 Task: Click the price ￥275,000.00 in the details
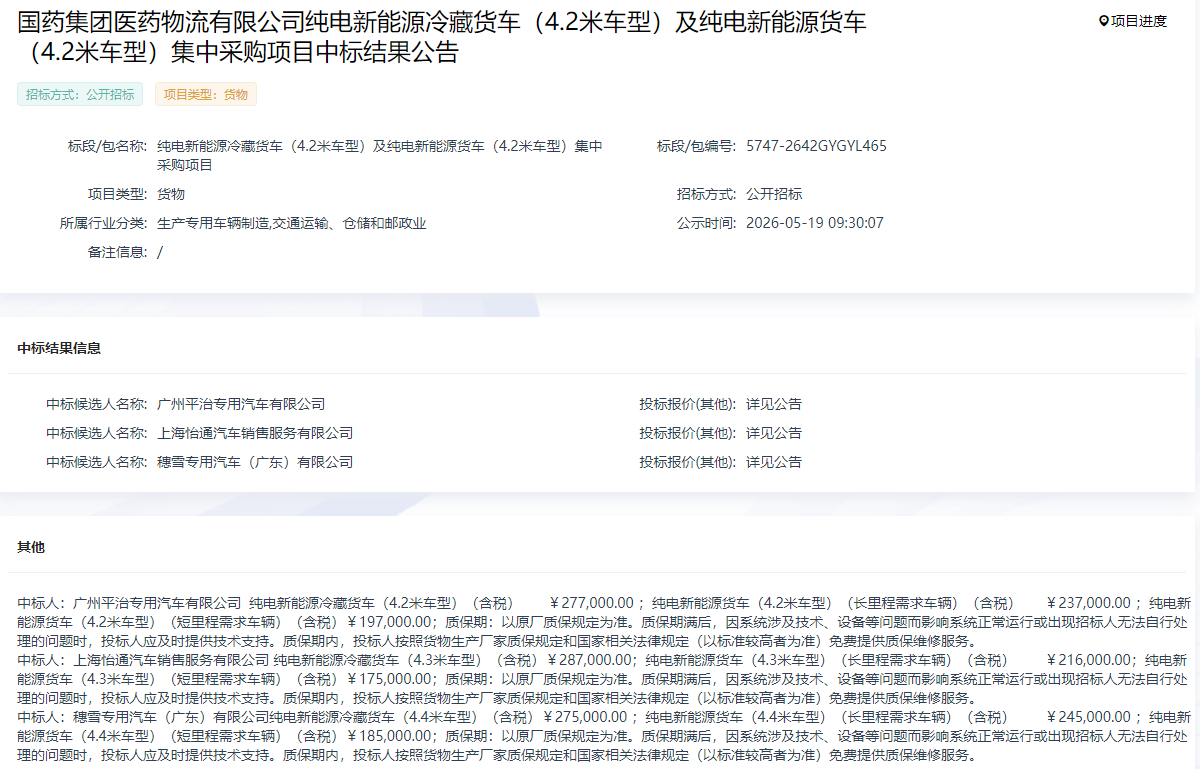585,717
